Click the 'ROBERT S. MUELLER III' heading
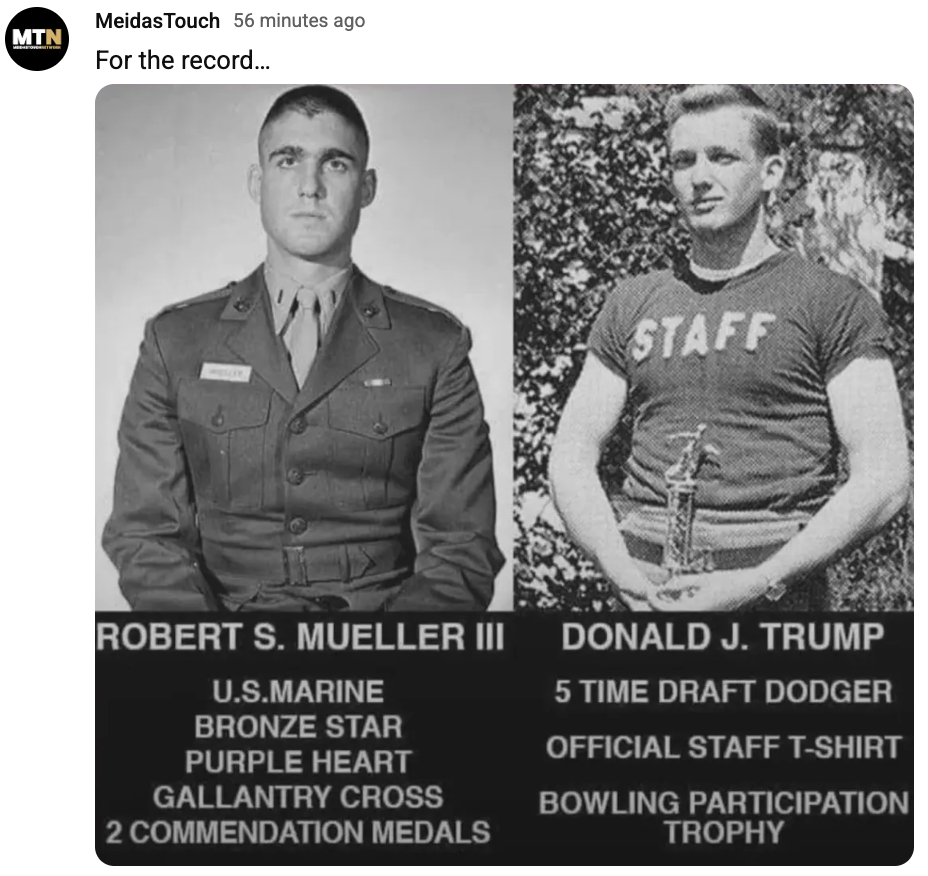This screenshot has height=876, width=928. [x=300, y=637]
